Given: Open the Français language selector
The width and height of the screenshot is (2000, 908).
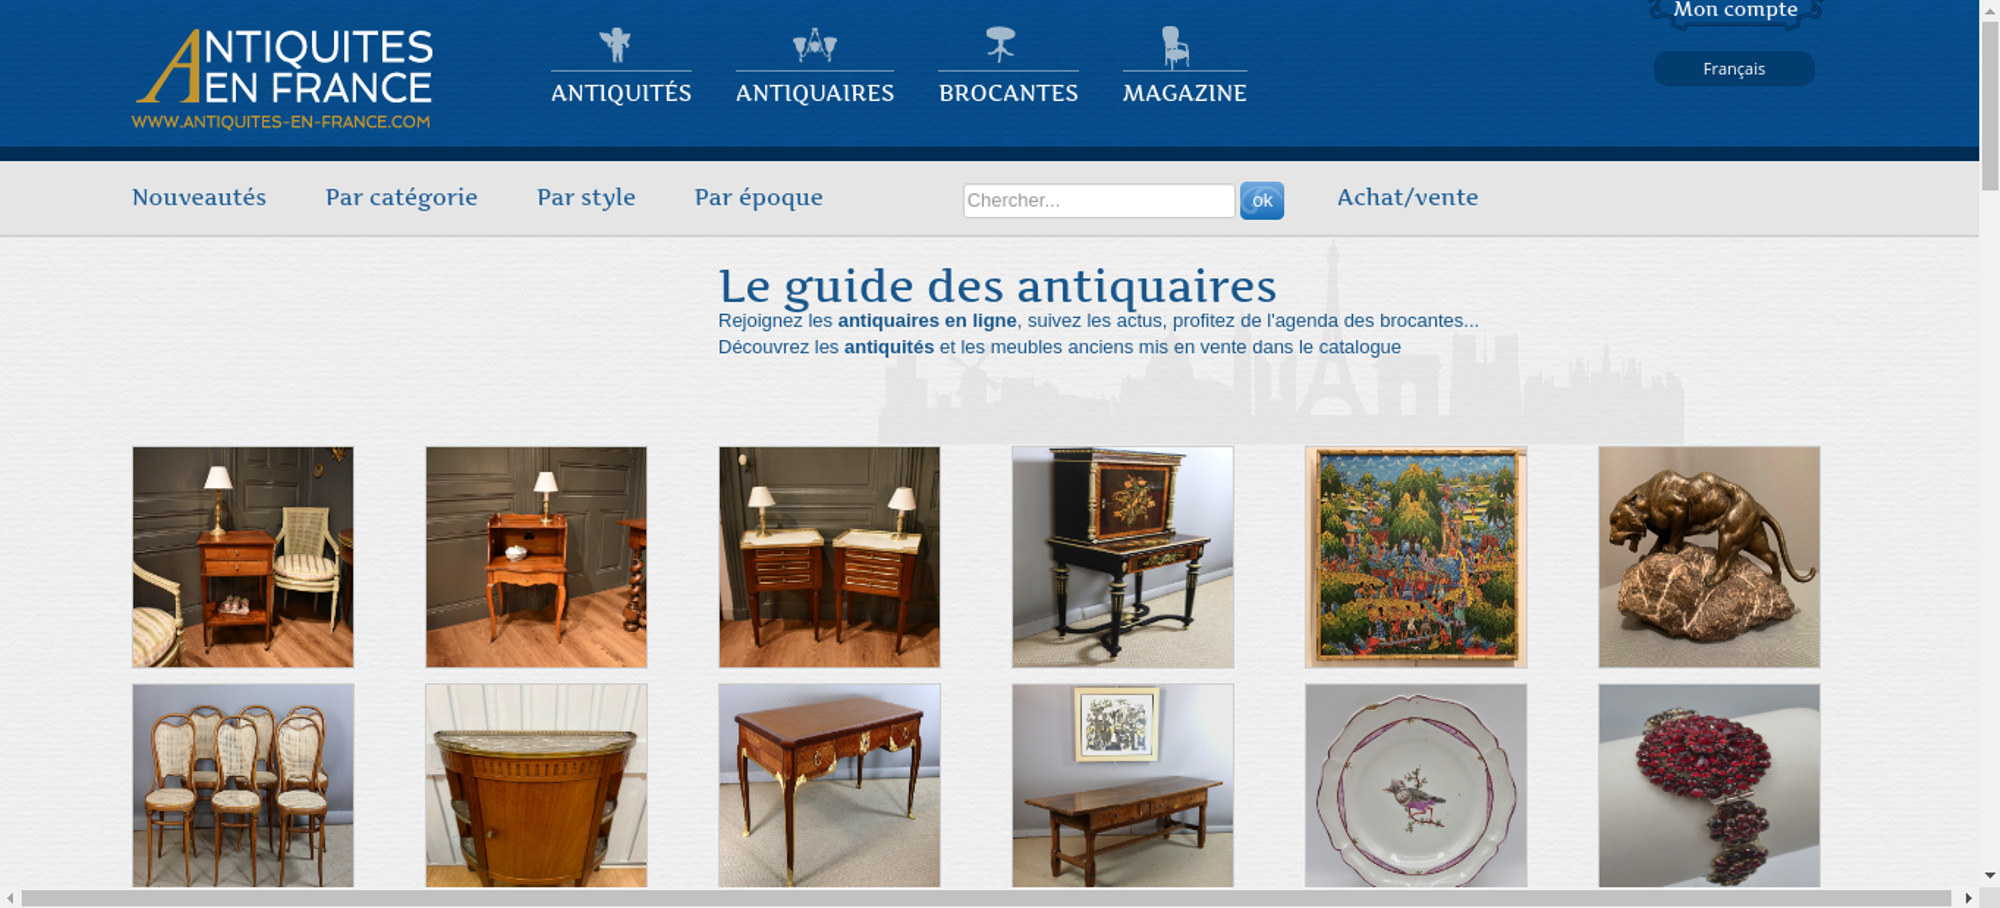Looking at the screenshot, I should [x=1734, y=69].
